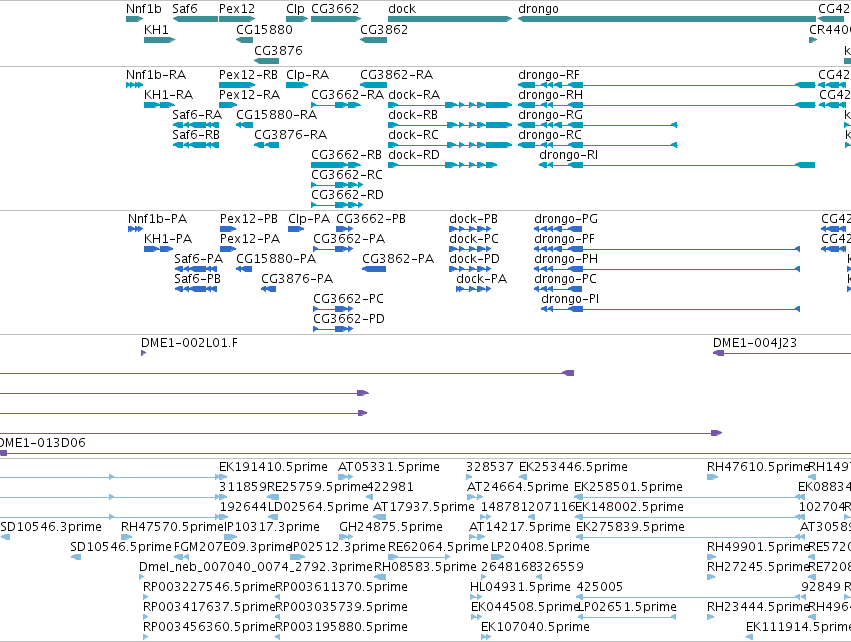Select the dock-PB protein label
The image size is (851, 642).
pos(473,219)
